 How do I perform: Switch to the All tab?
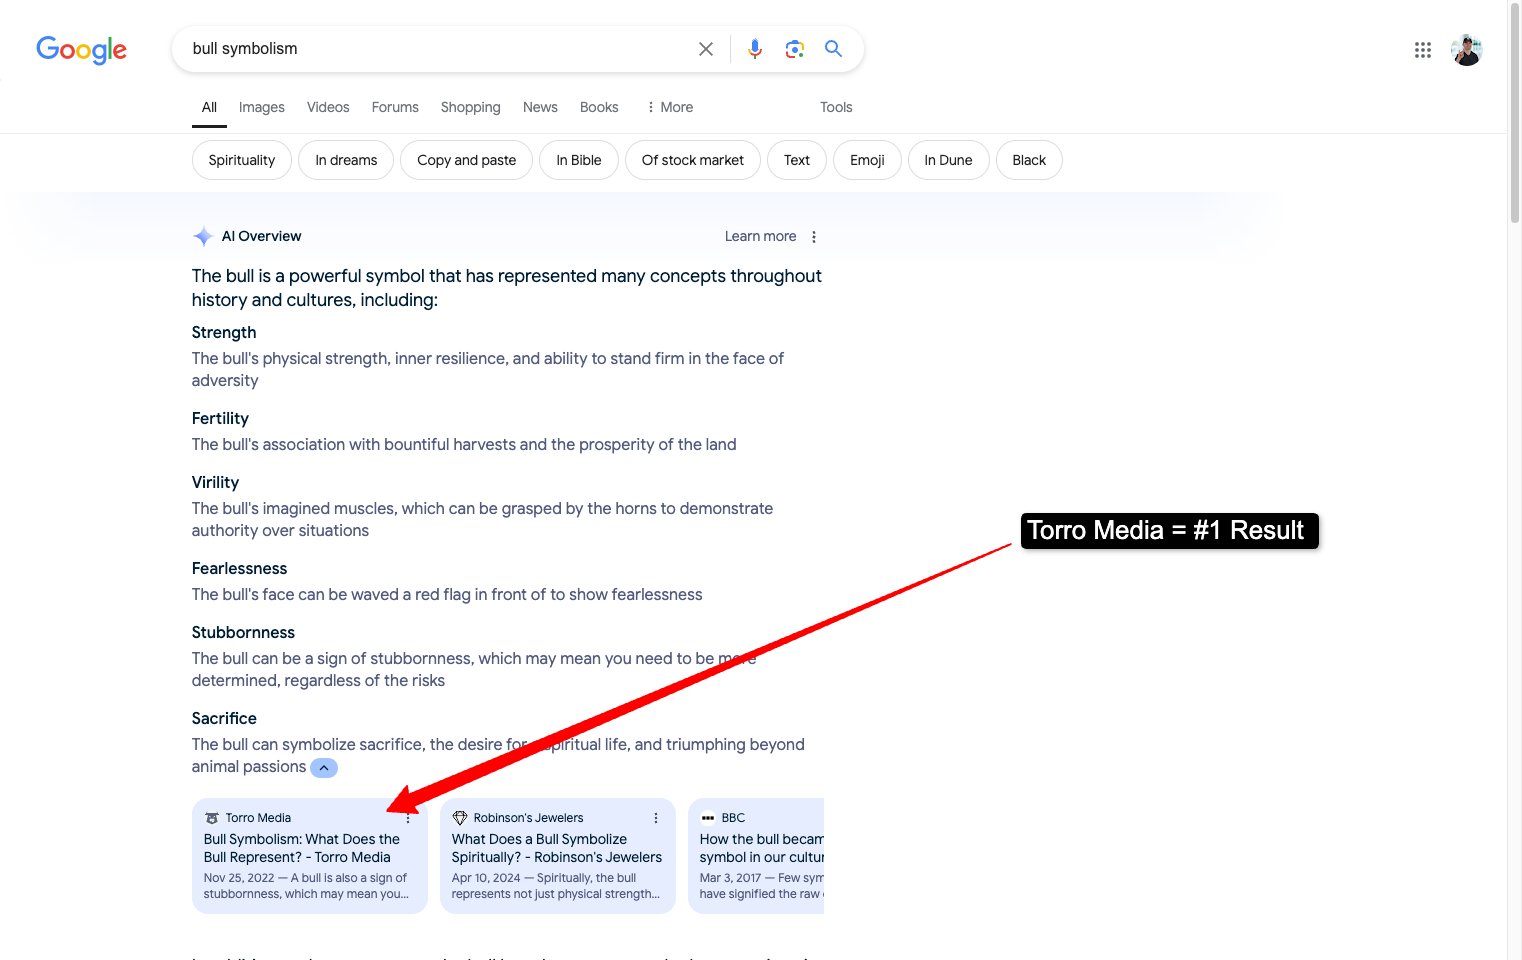pos(209,107)
